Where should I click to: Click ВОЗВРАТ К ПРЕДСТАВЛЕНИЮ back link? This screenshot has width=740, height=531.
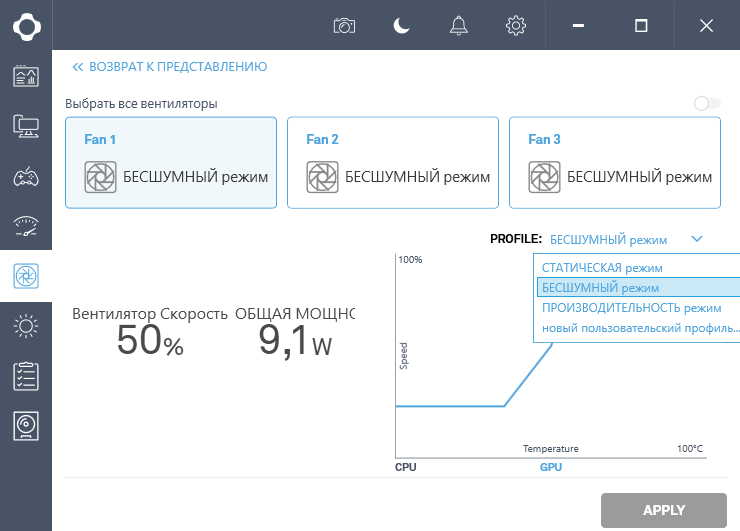(170, 67)
